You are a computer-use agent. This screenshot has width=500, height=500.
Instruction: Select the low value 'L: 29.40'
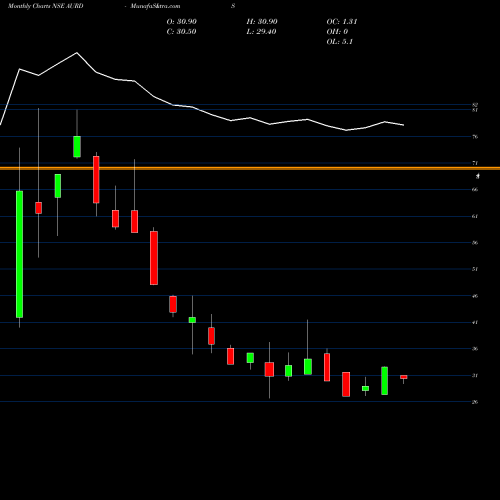pyautogui.click(x=261, y=31)
